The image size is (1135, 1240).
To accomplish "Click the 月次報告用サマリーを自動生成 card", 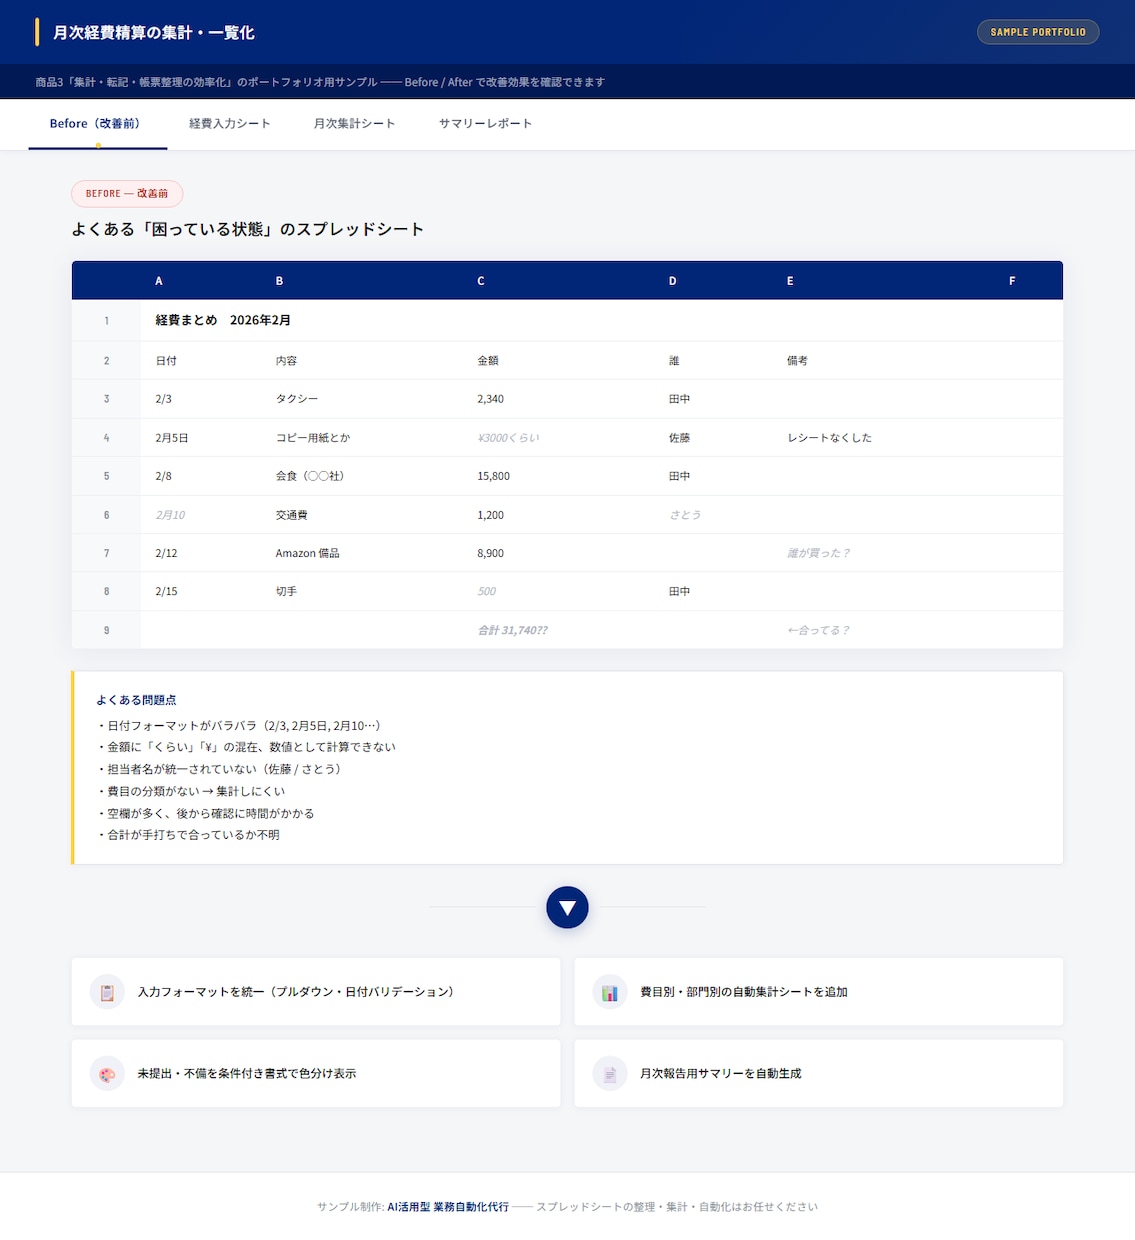I will tap(818, 1074).
